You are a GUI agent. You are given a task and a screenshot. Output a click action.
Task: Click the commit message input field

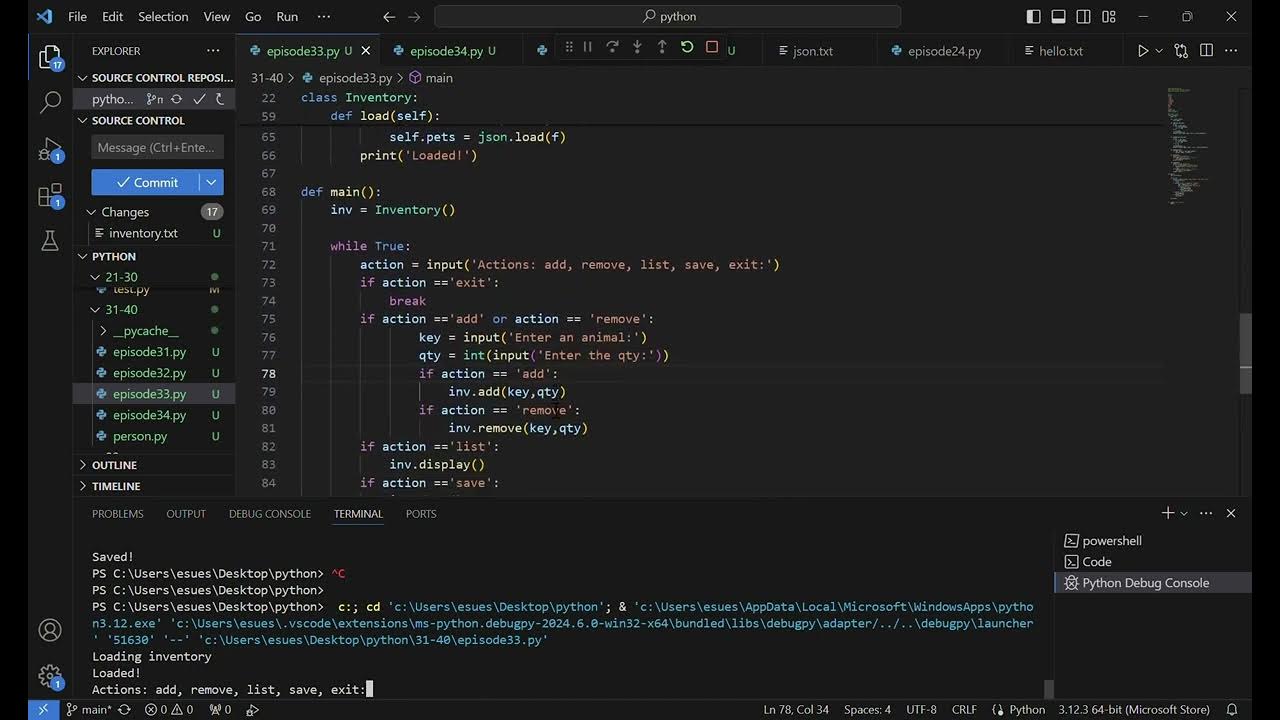pyautogui.click(x=158, y=147)
